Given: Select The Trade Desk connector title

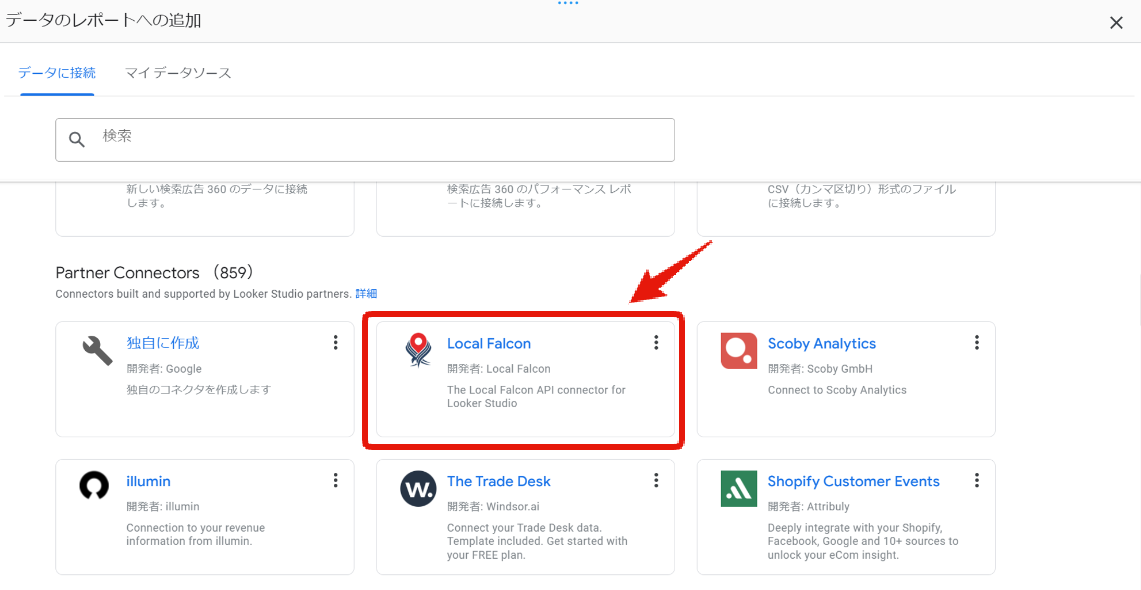Looking at the screenshot, I should click(x=498, y=482).
